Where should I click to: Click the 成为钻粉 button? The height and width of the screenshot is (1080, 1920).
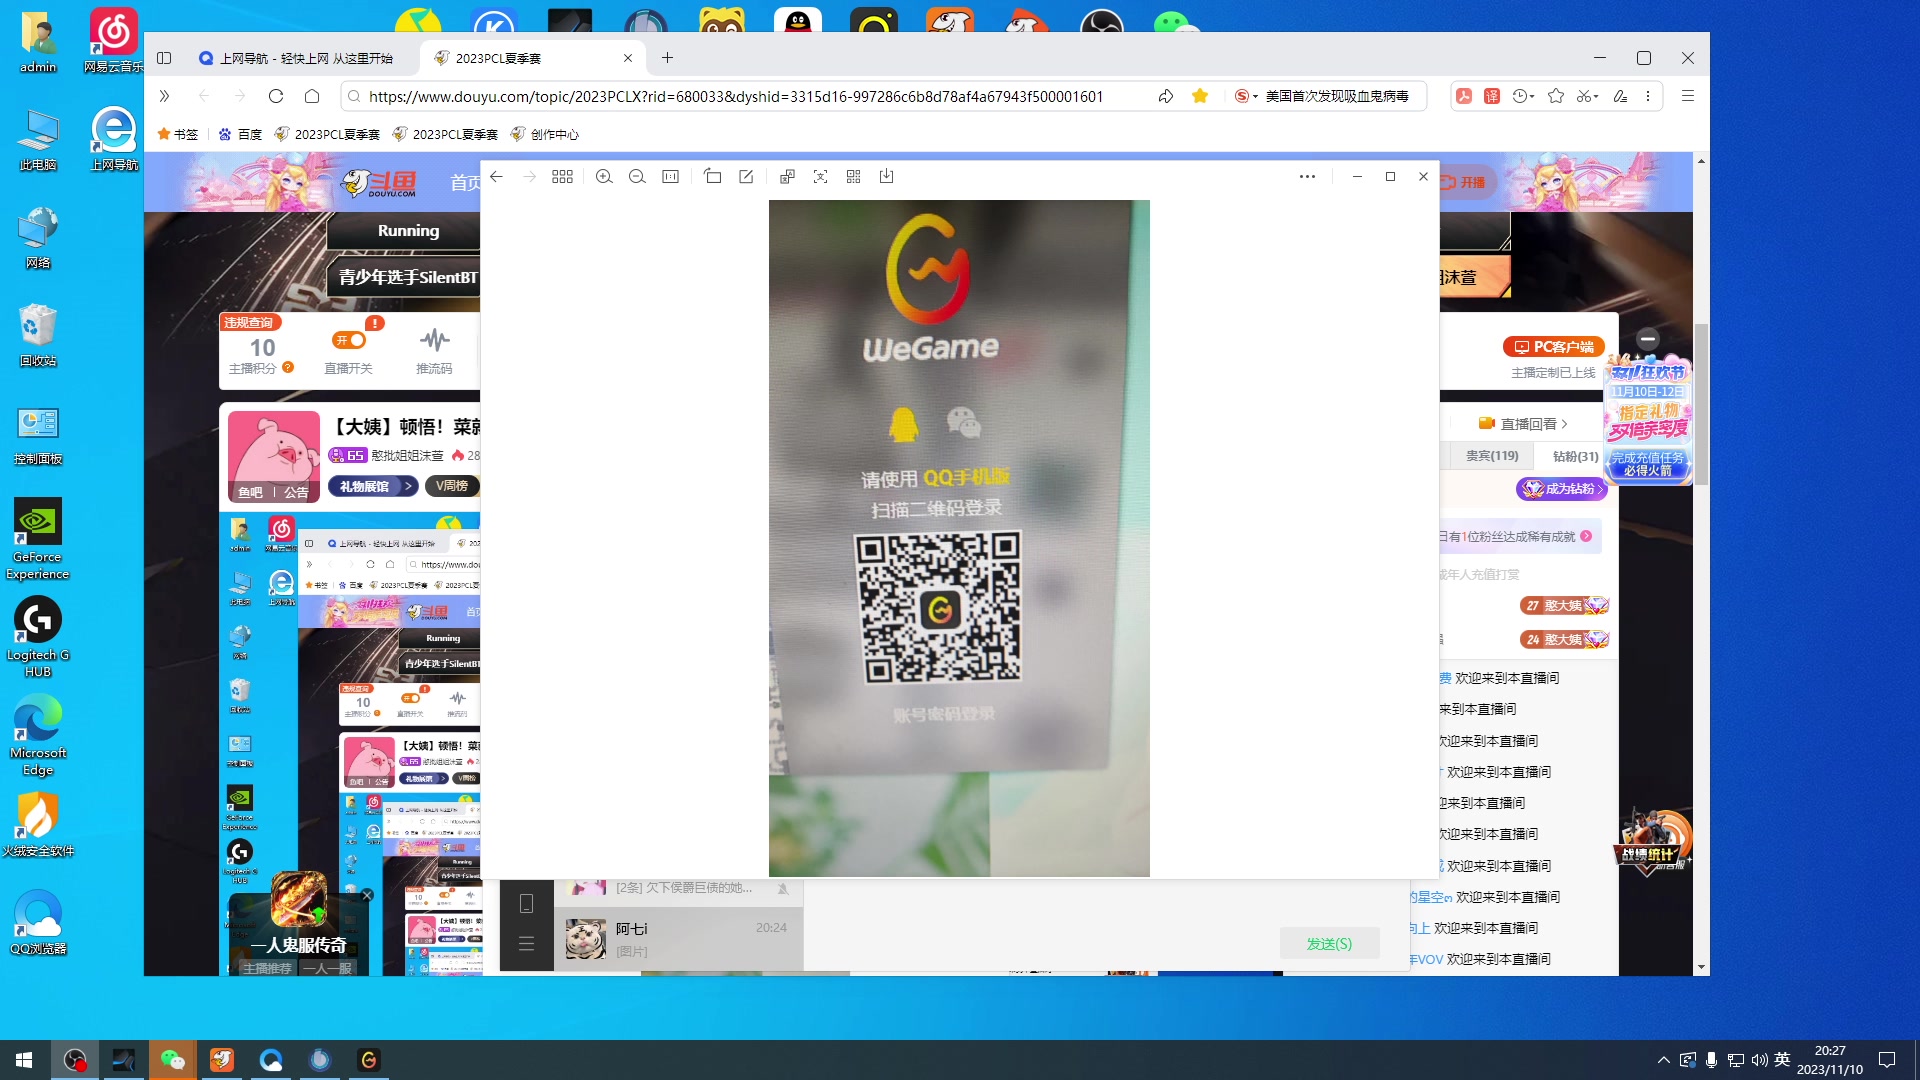click(x=1562, y=489)
